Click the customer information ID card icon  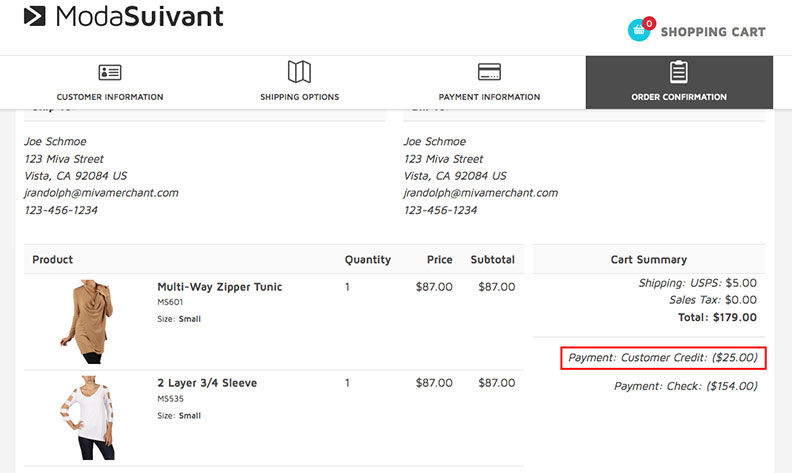pos(110,72)
